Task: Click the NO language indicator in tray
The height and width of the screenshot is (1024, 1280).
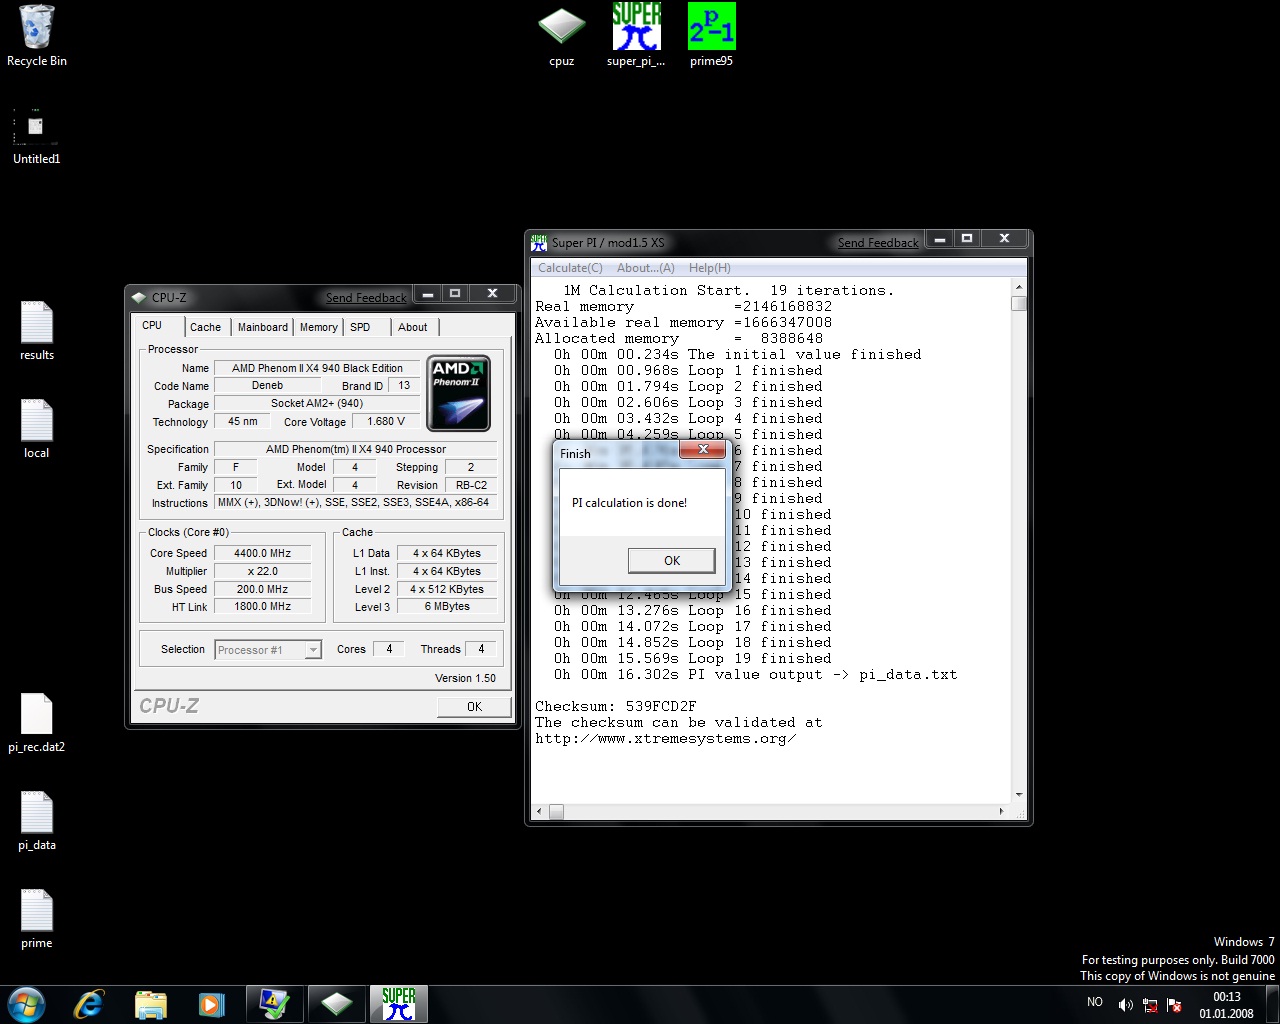Action: click(1095, 1002)
